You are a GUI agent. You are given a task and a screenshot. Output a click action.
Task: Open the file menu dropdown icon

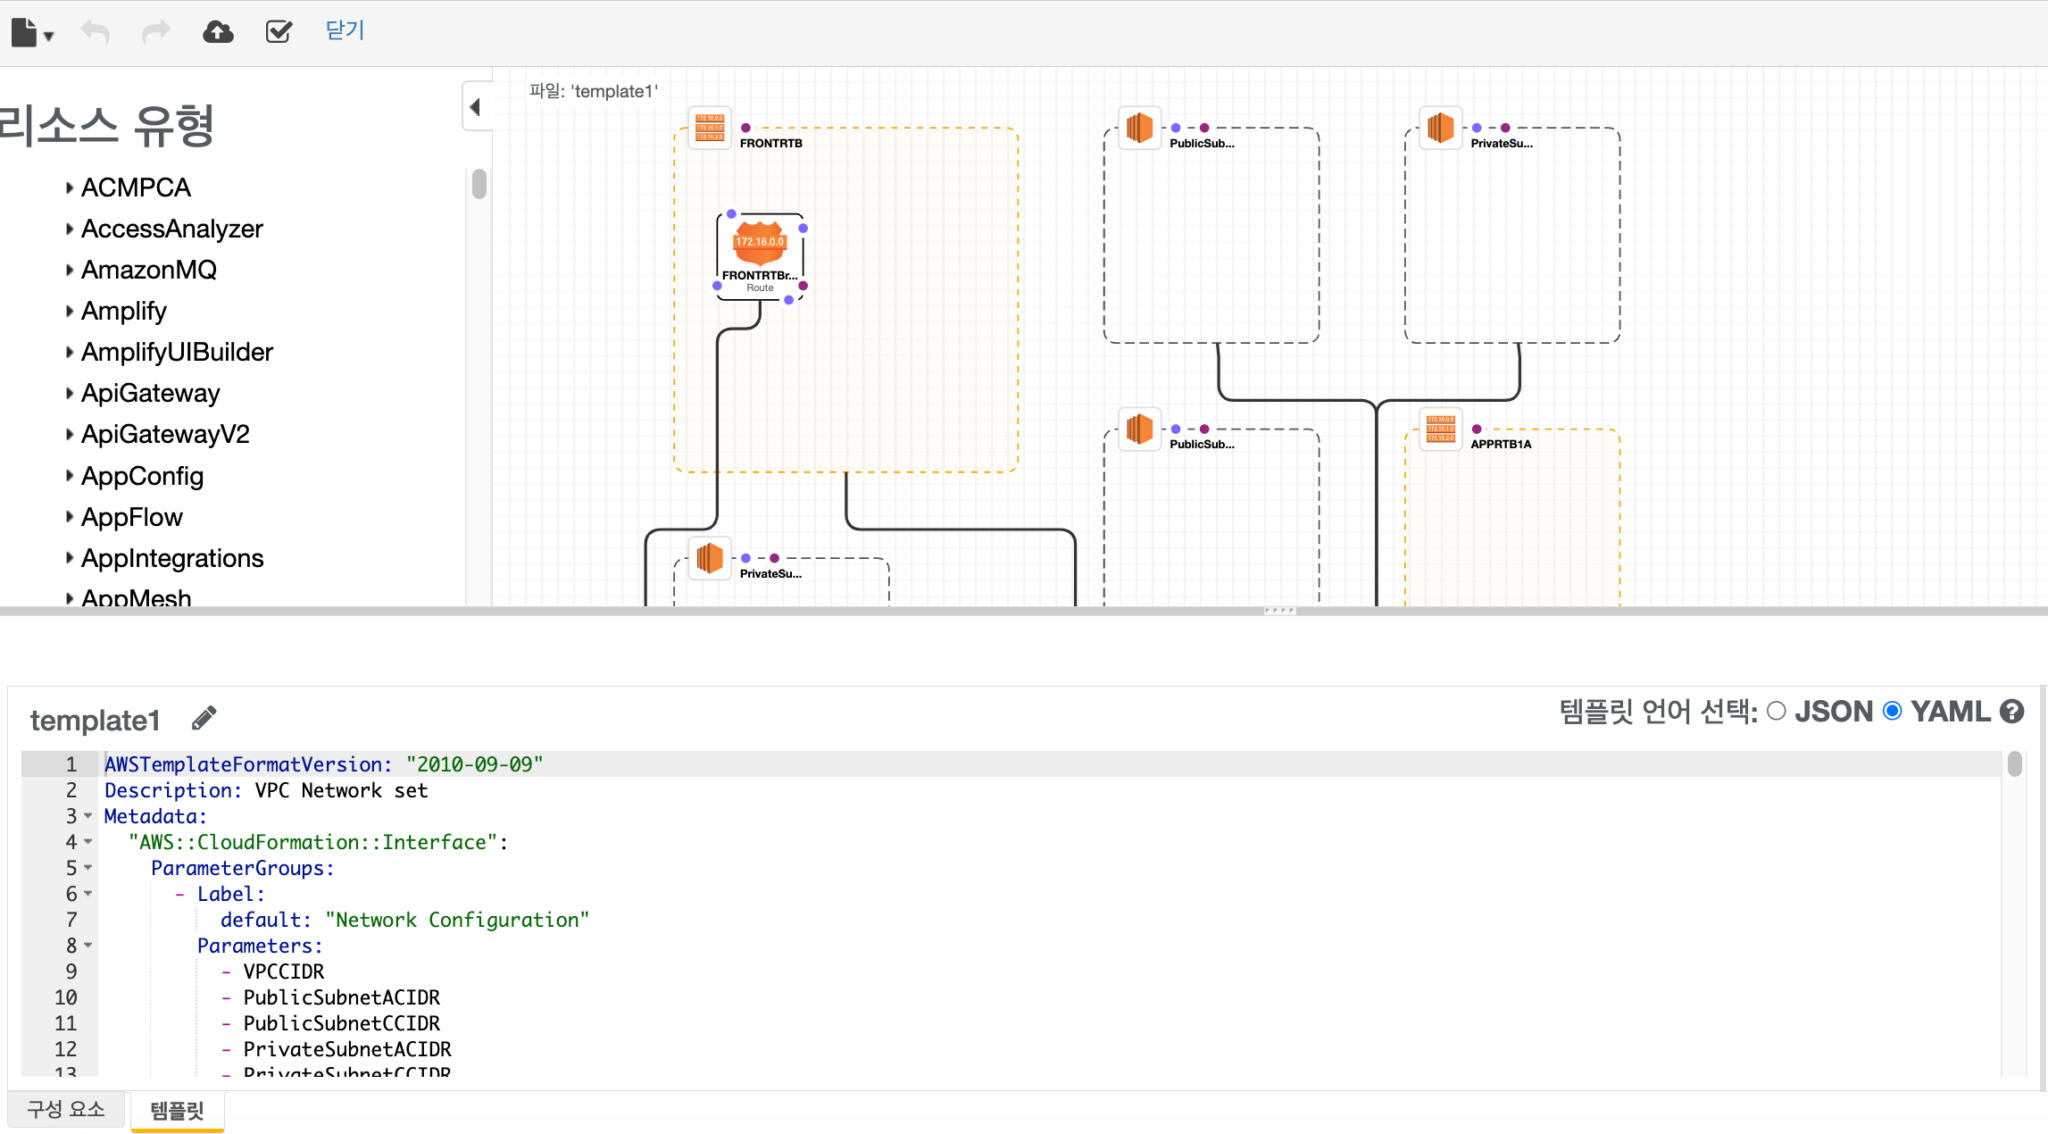(32, 33)
